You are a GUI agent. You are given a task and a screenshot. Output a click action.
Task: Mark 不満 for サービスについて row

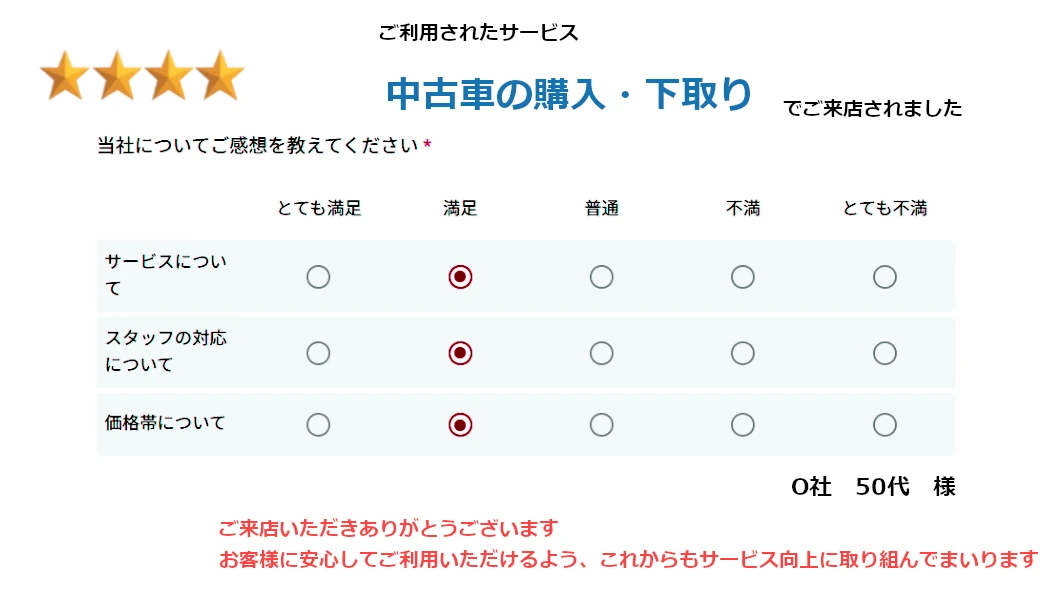click(742, 277)
